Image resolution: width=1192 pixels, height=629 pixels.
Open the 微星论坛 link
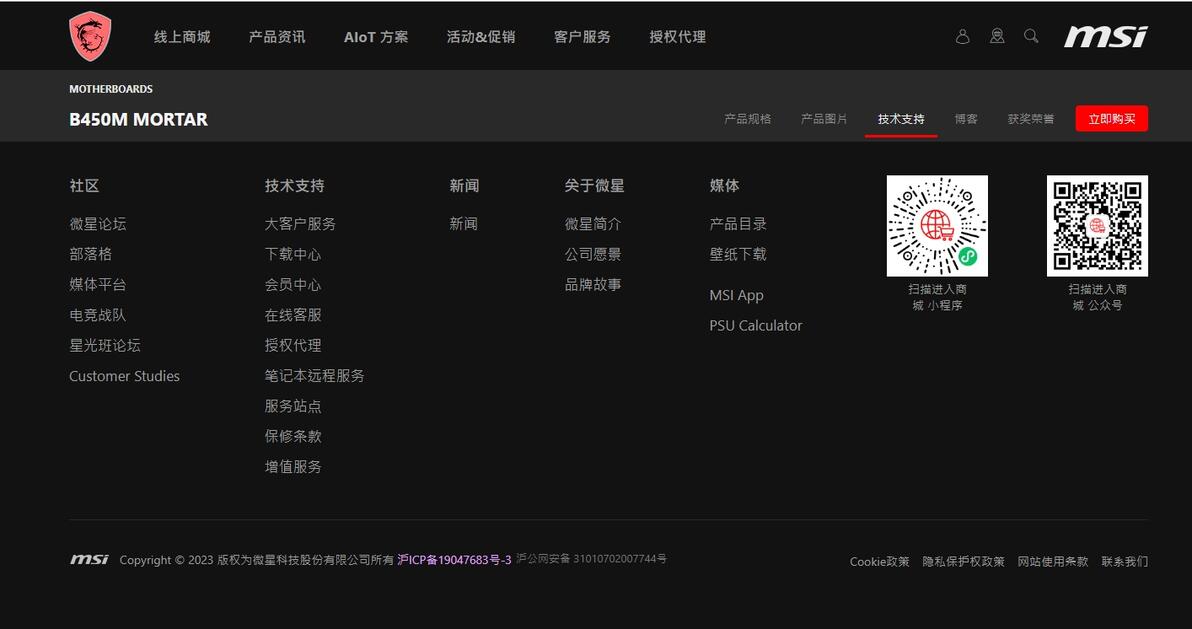[x=98, y=224]
